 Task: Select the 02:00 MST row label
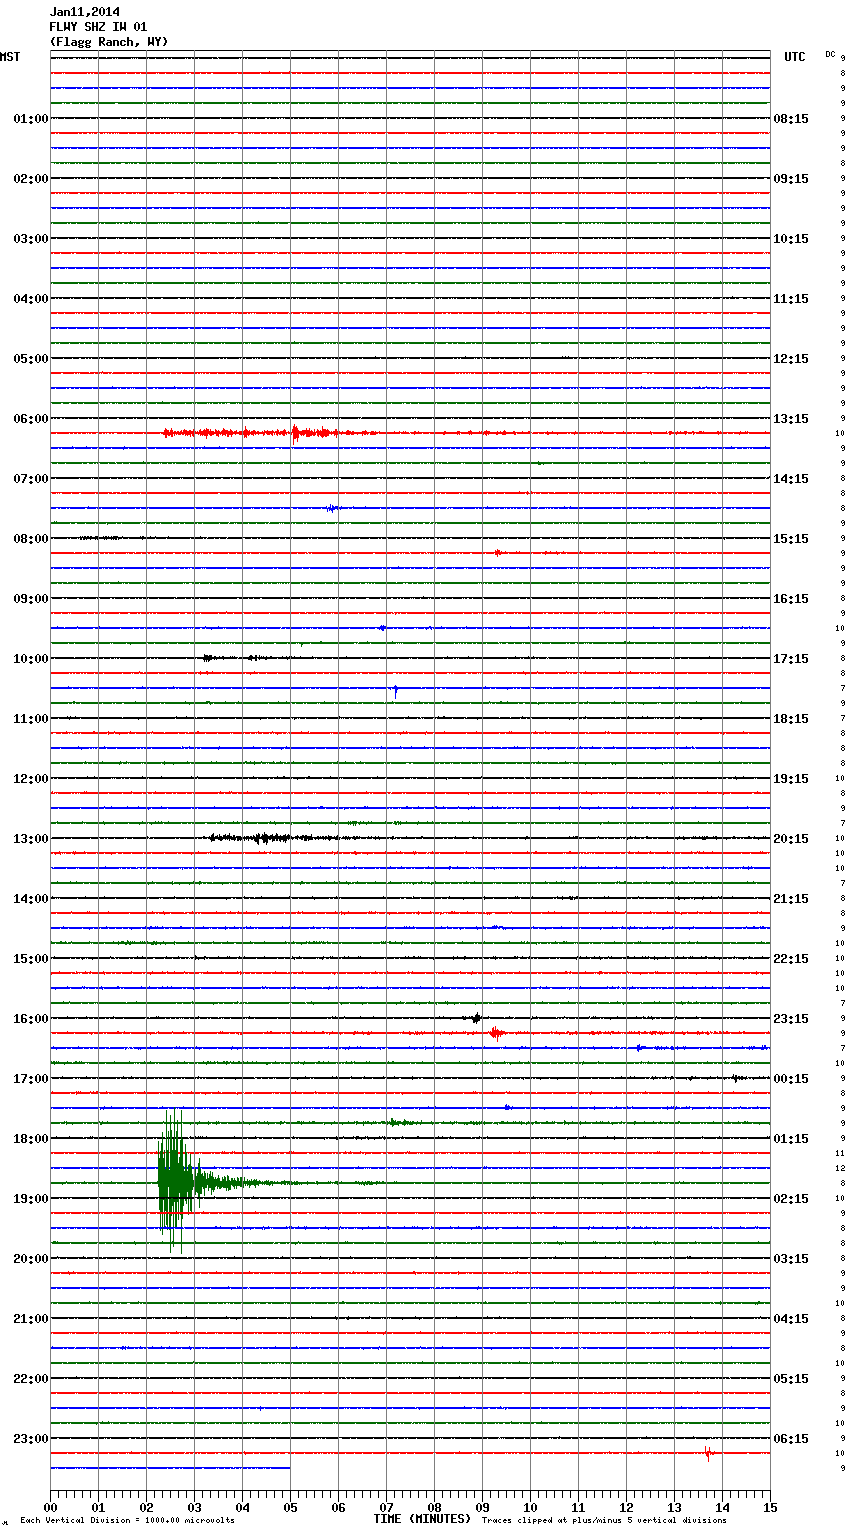coord(31,179)
